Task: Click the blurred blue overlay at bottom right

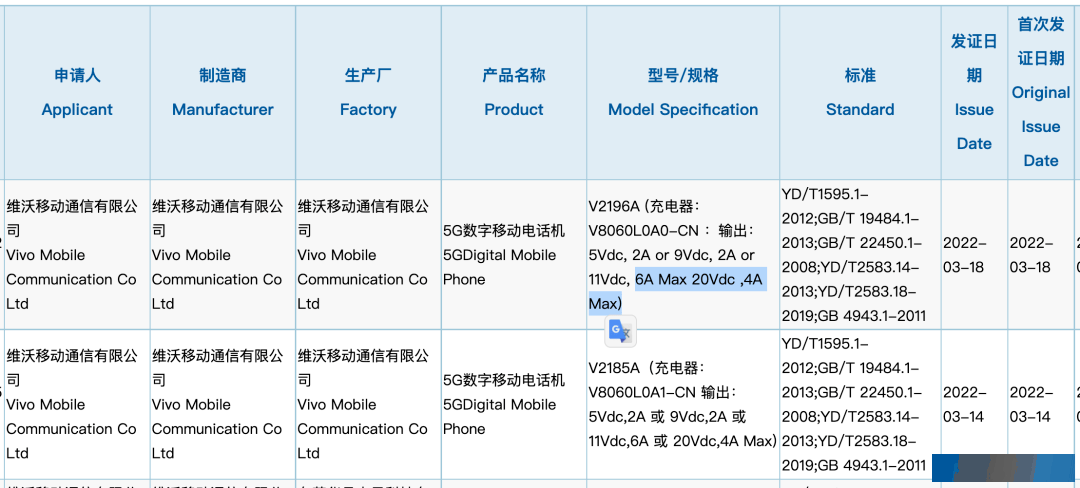Action: pyautogui.click(x=1005, y=467)
